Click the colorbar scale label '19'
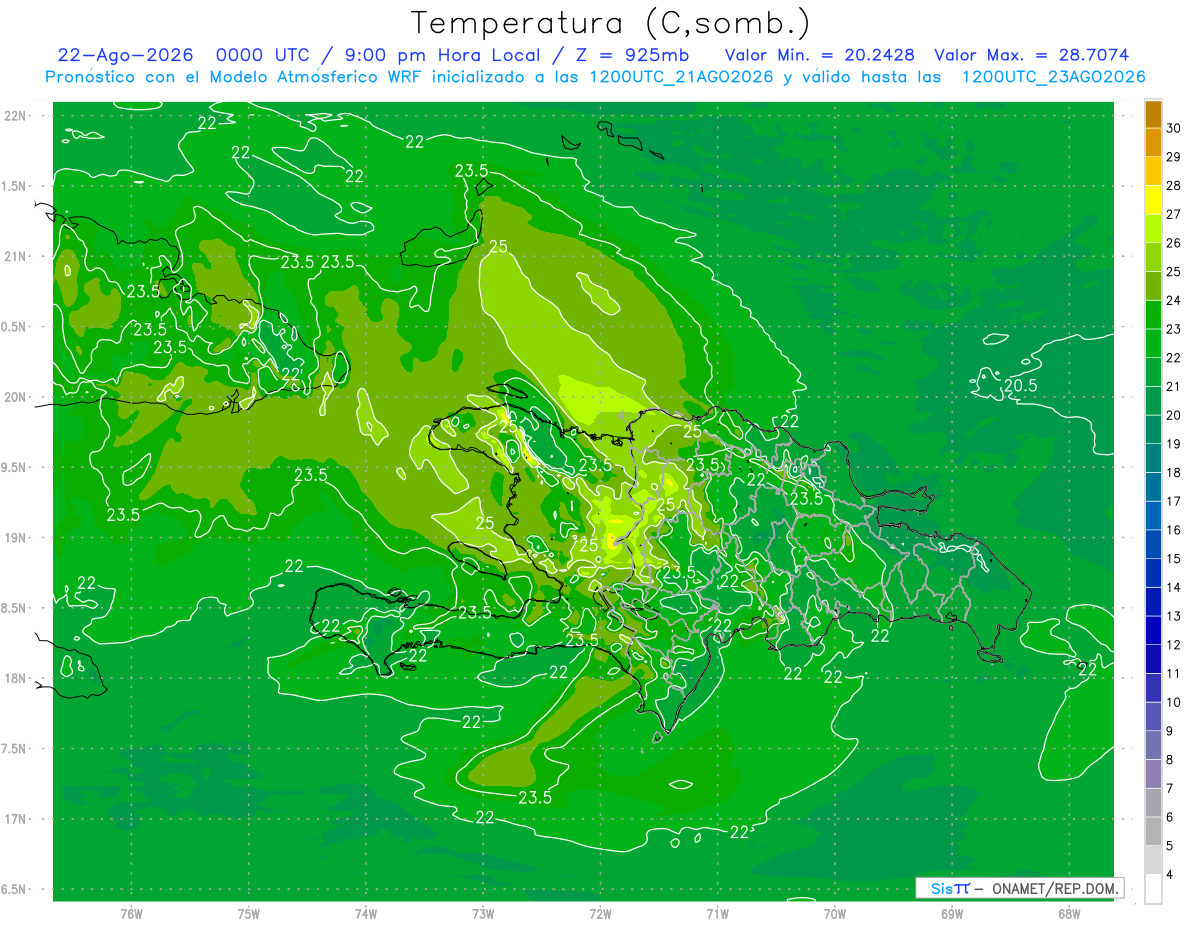The width and height of the screenshot is (1200, 927). [x=1174, y=444]
